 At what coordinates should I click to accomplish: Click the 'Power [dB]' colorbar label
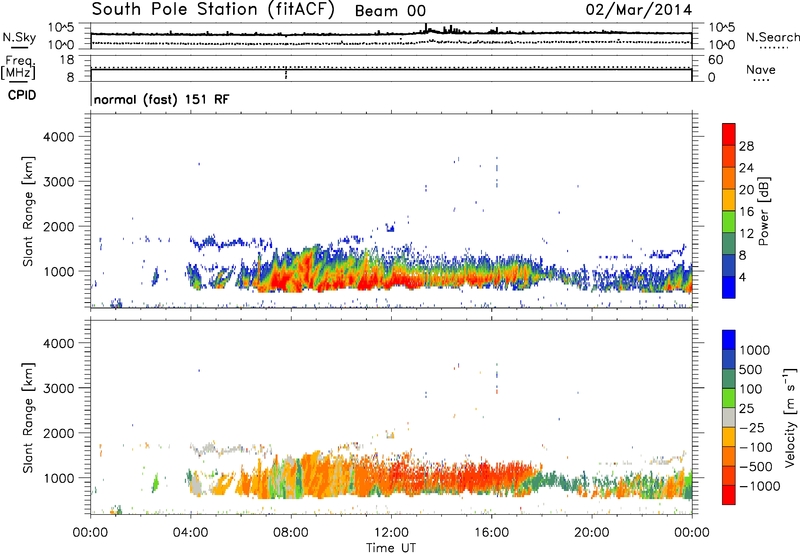pos(763,211)
